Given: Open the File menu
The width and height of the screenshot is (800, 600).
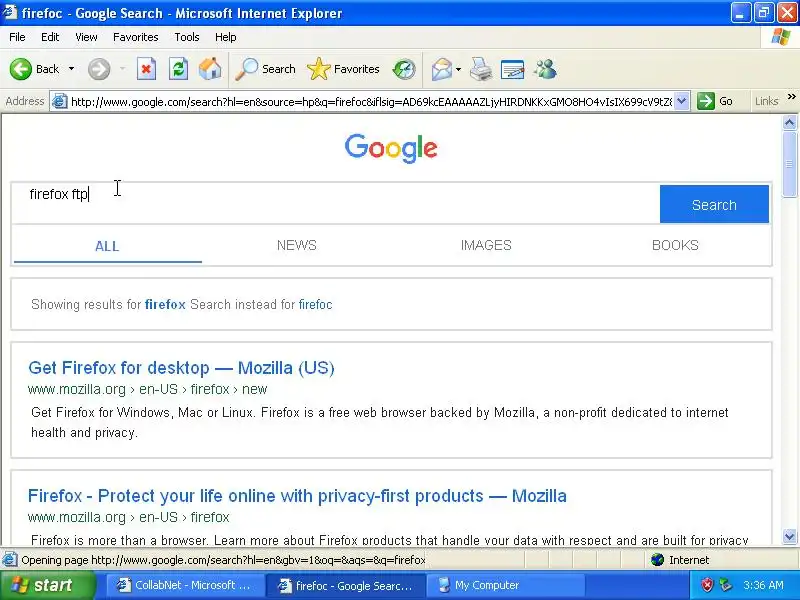Looking at the screenshot, I should 17,37.
